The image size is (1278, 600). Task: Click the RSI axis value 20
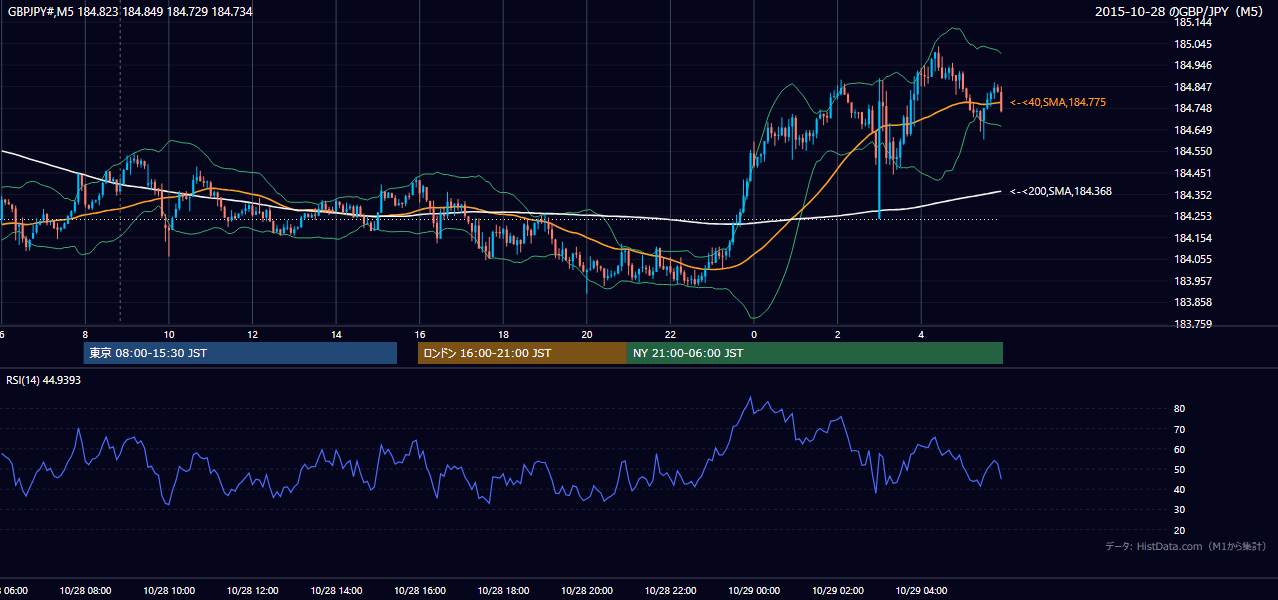point(1180,530)
